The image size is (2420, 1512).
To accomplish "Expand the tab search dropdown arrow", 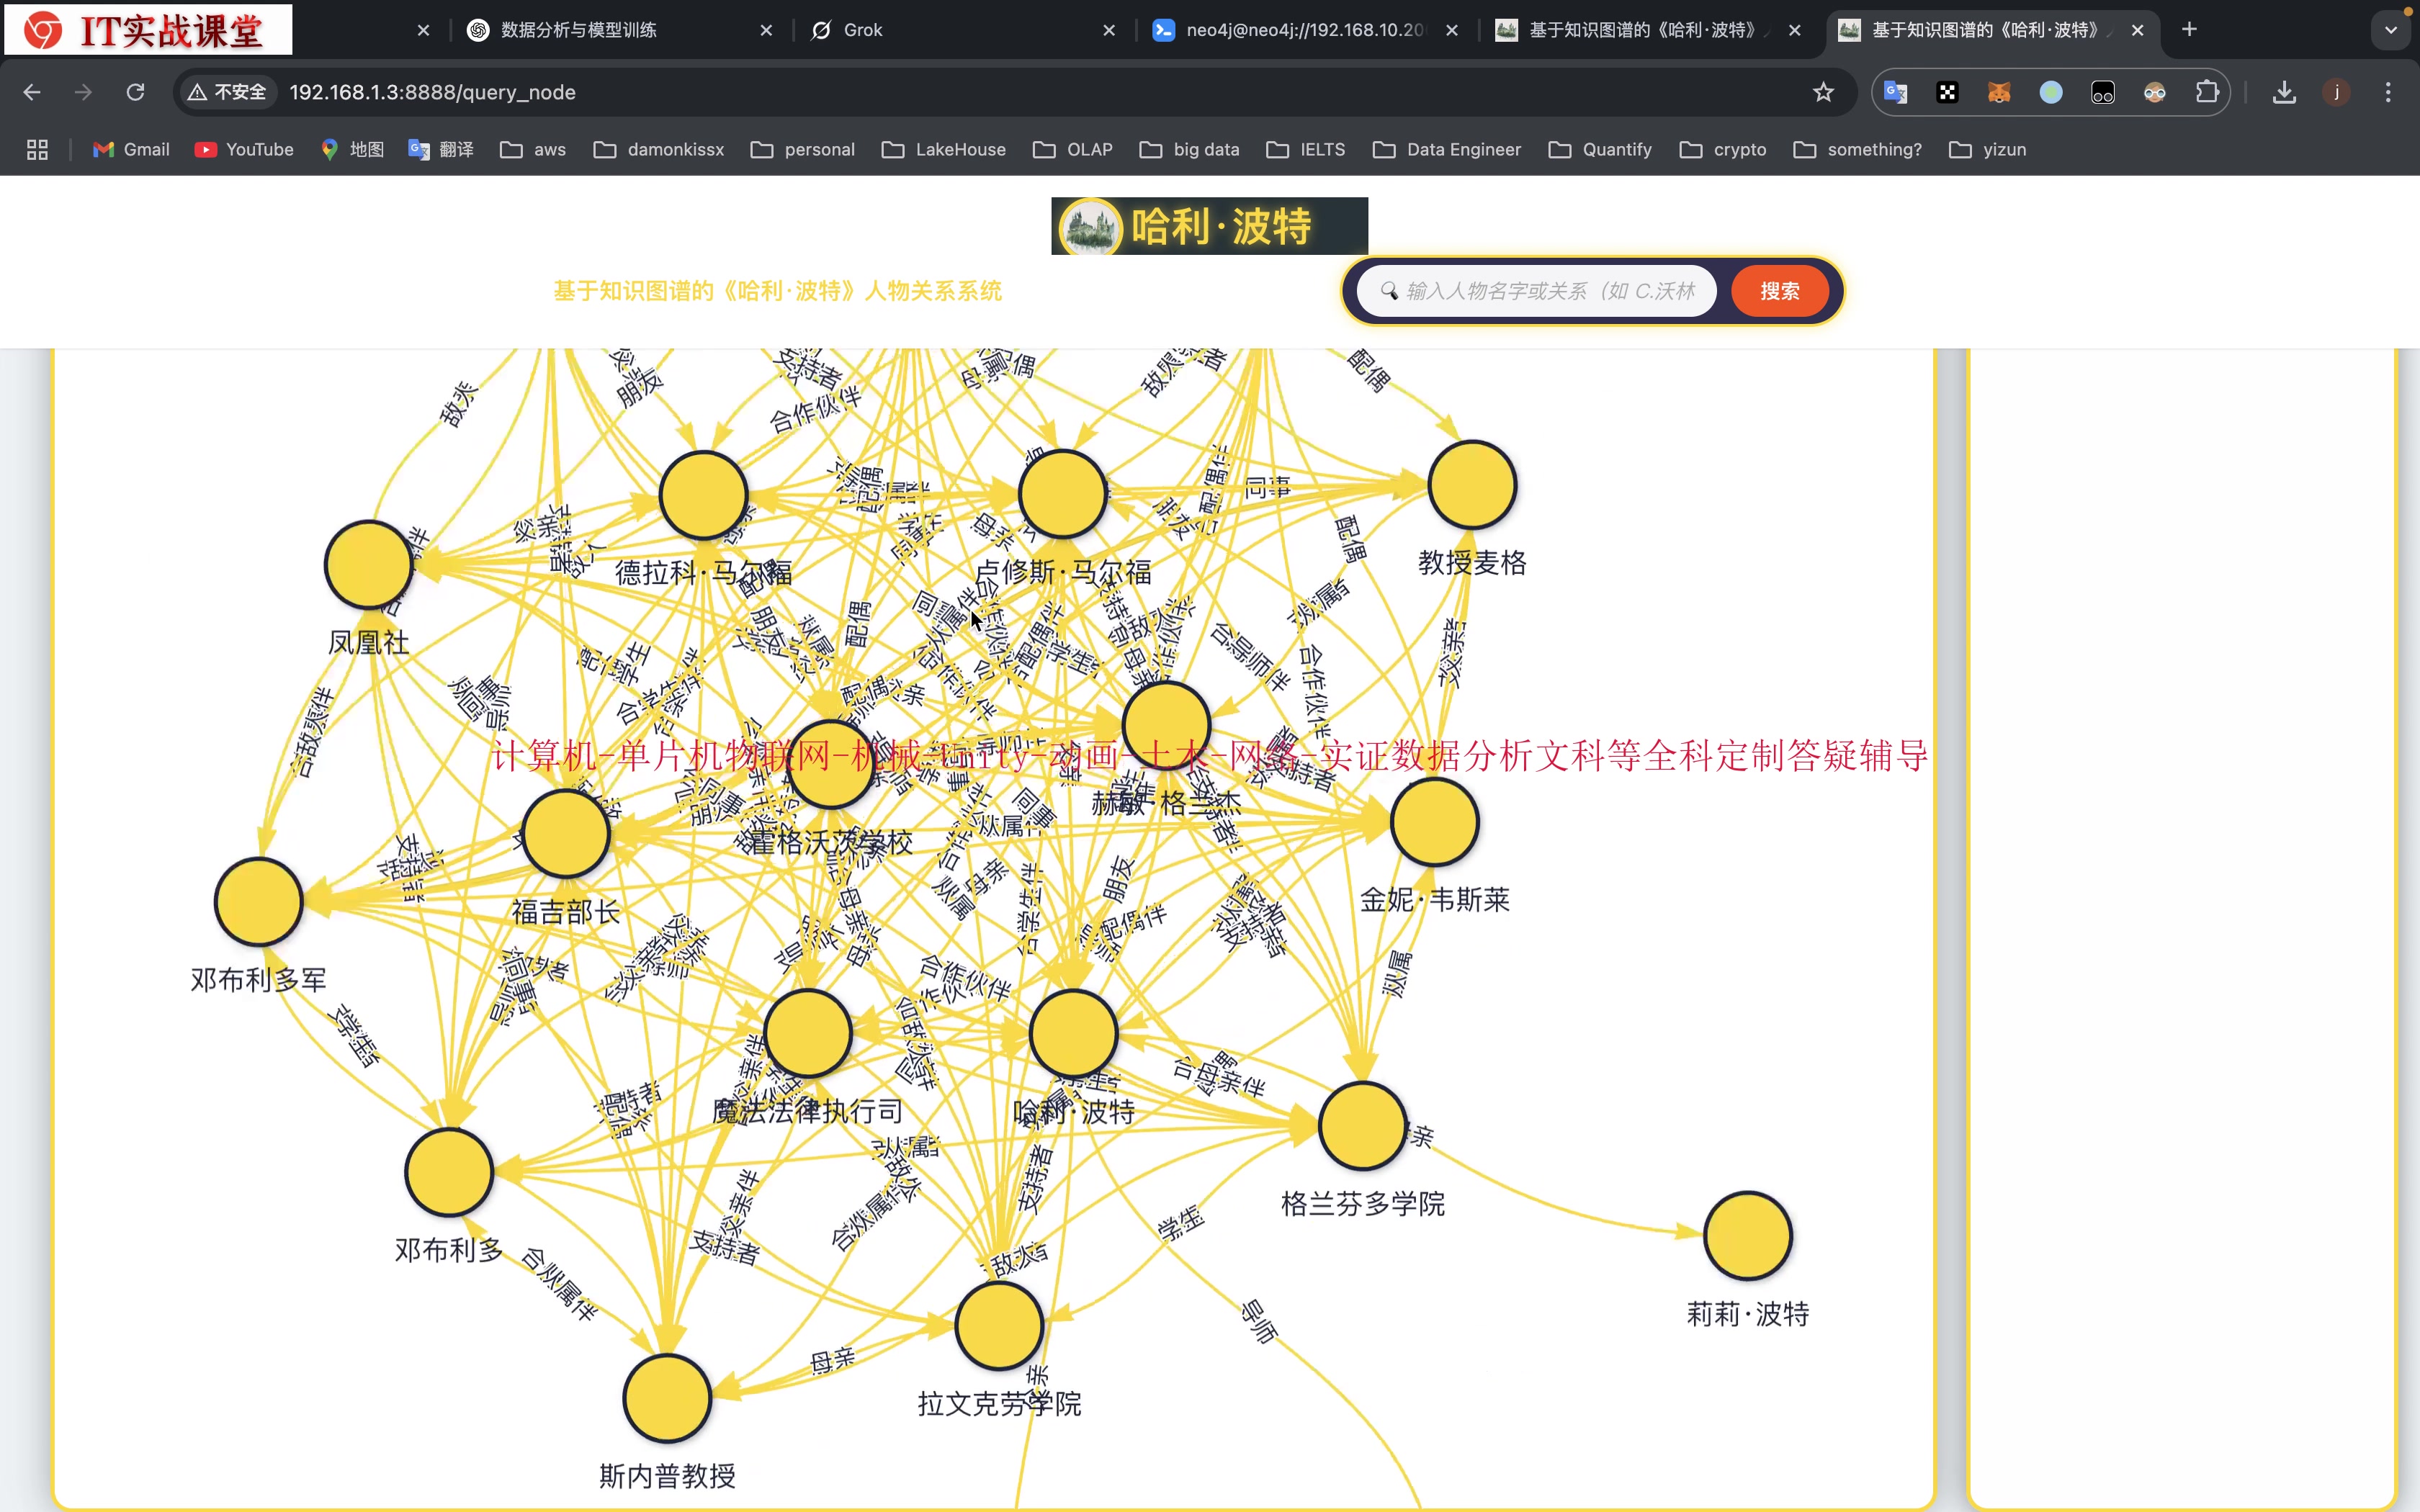I will [2391, 30].
